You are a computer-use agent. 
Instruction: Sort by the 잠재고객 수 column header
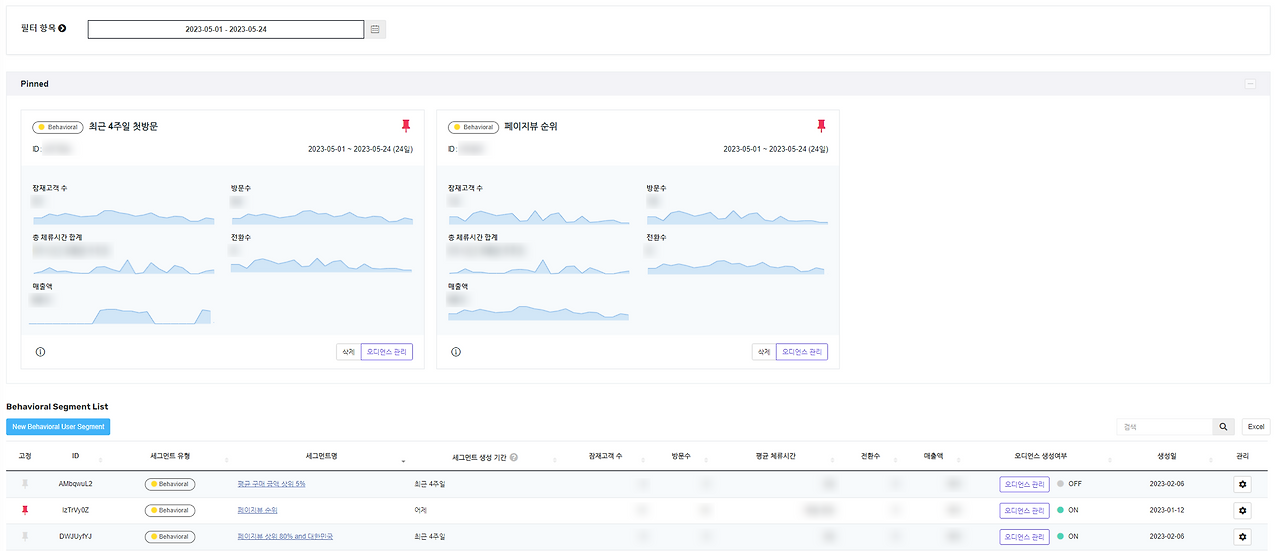606,456
